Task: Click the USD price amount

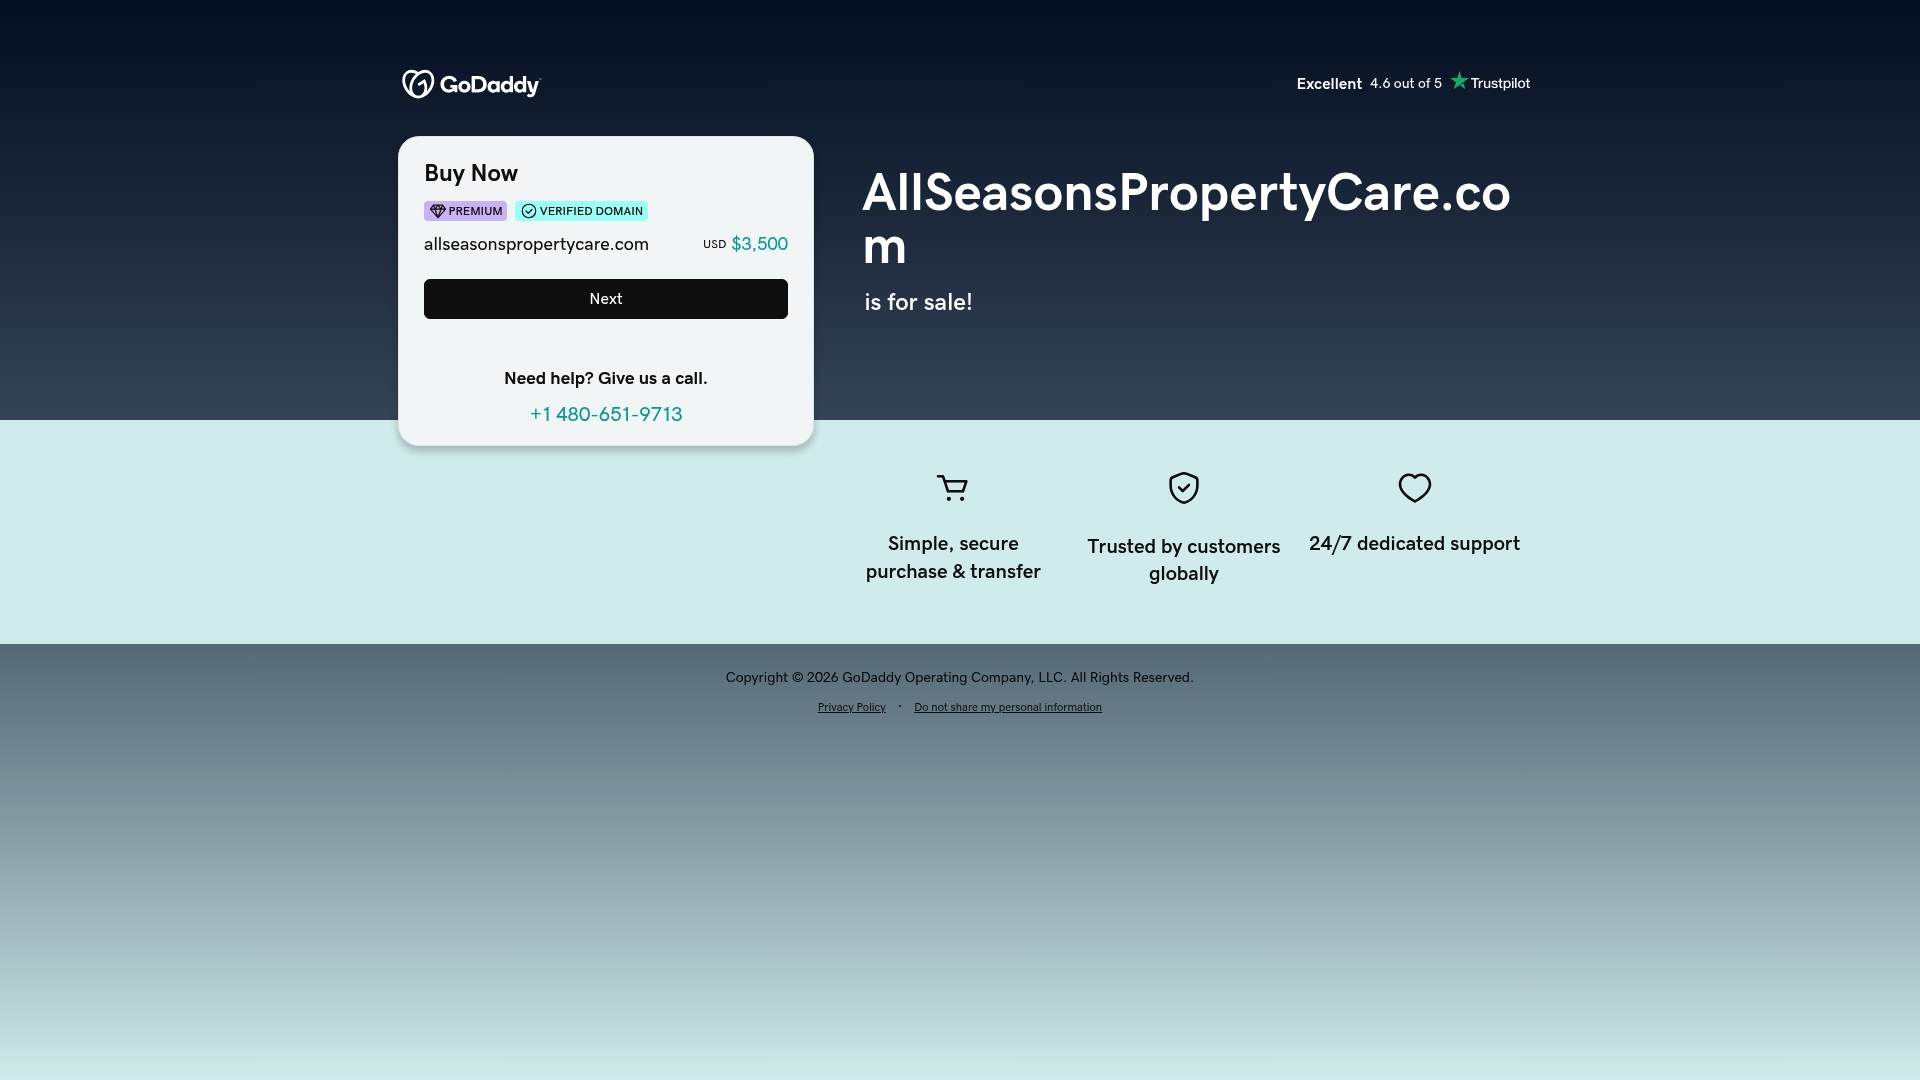Action: (x=759, y=243)
